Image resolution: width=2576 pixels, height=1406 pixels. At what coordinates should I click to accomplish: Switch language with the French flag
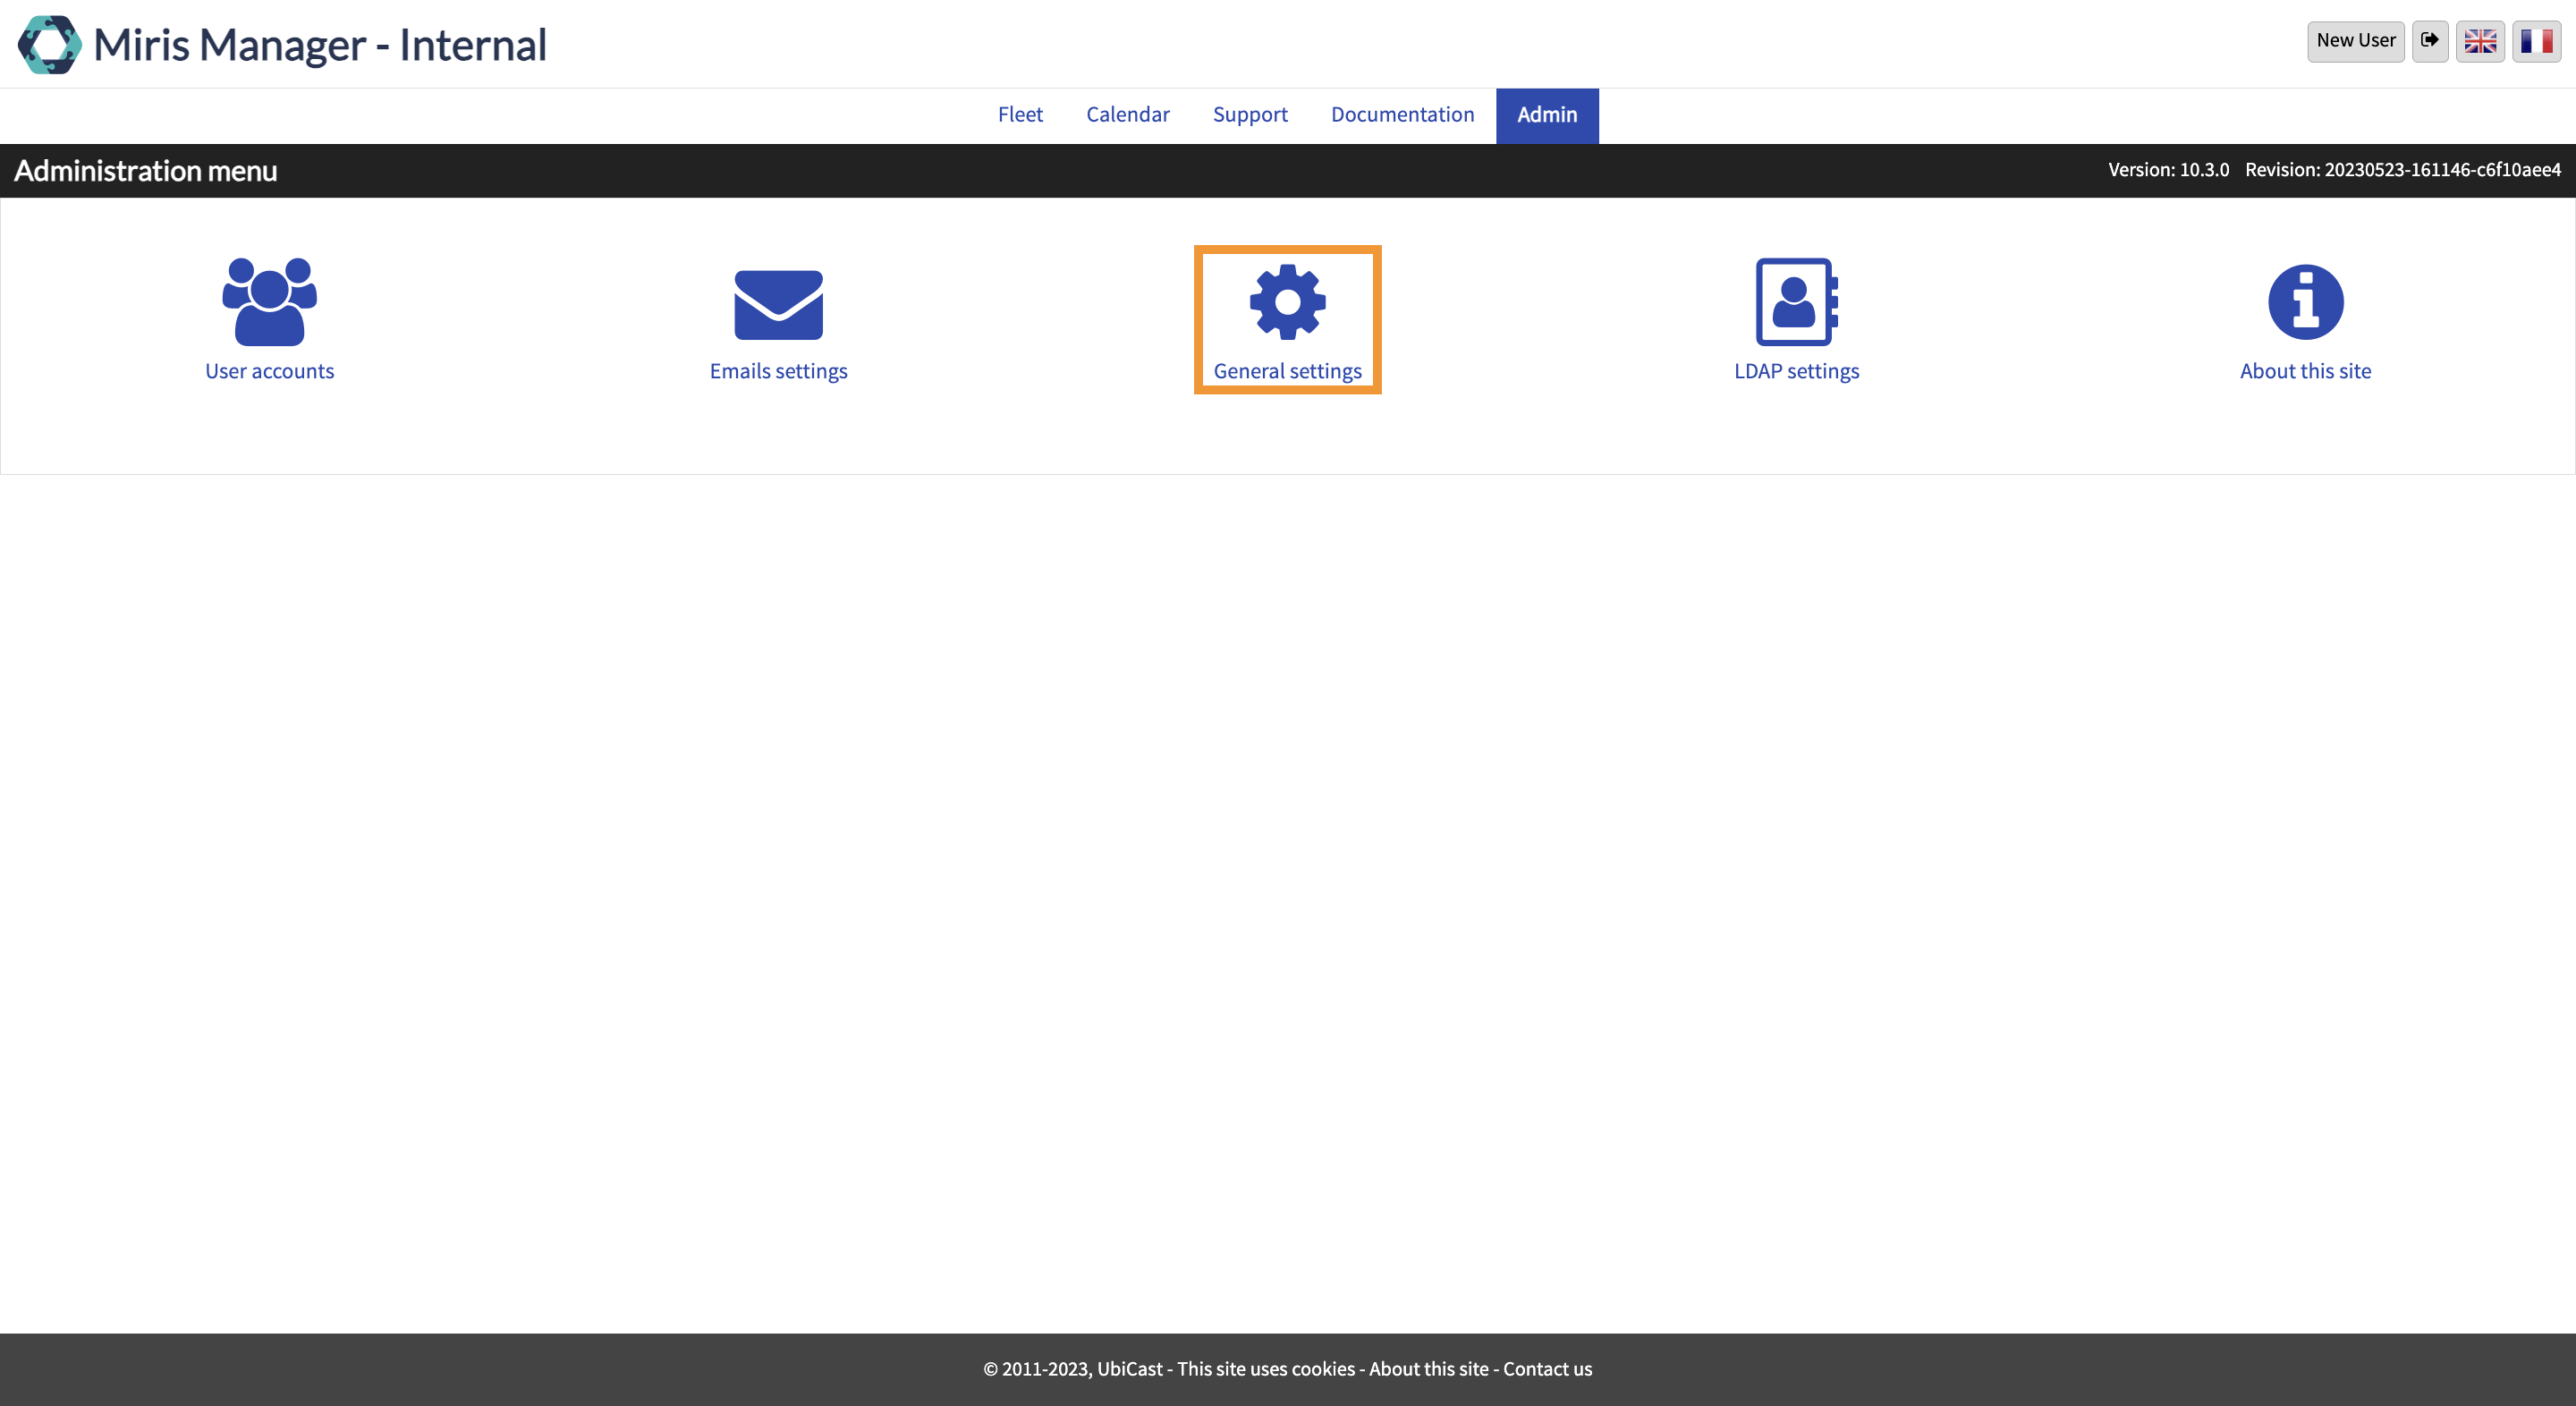(2537, 41)
